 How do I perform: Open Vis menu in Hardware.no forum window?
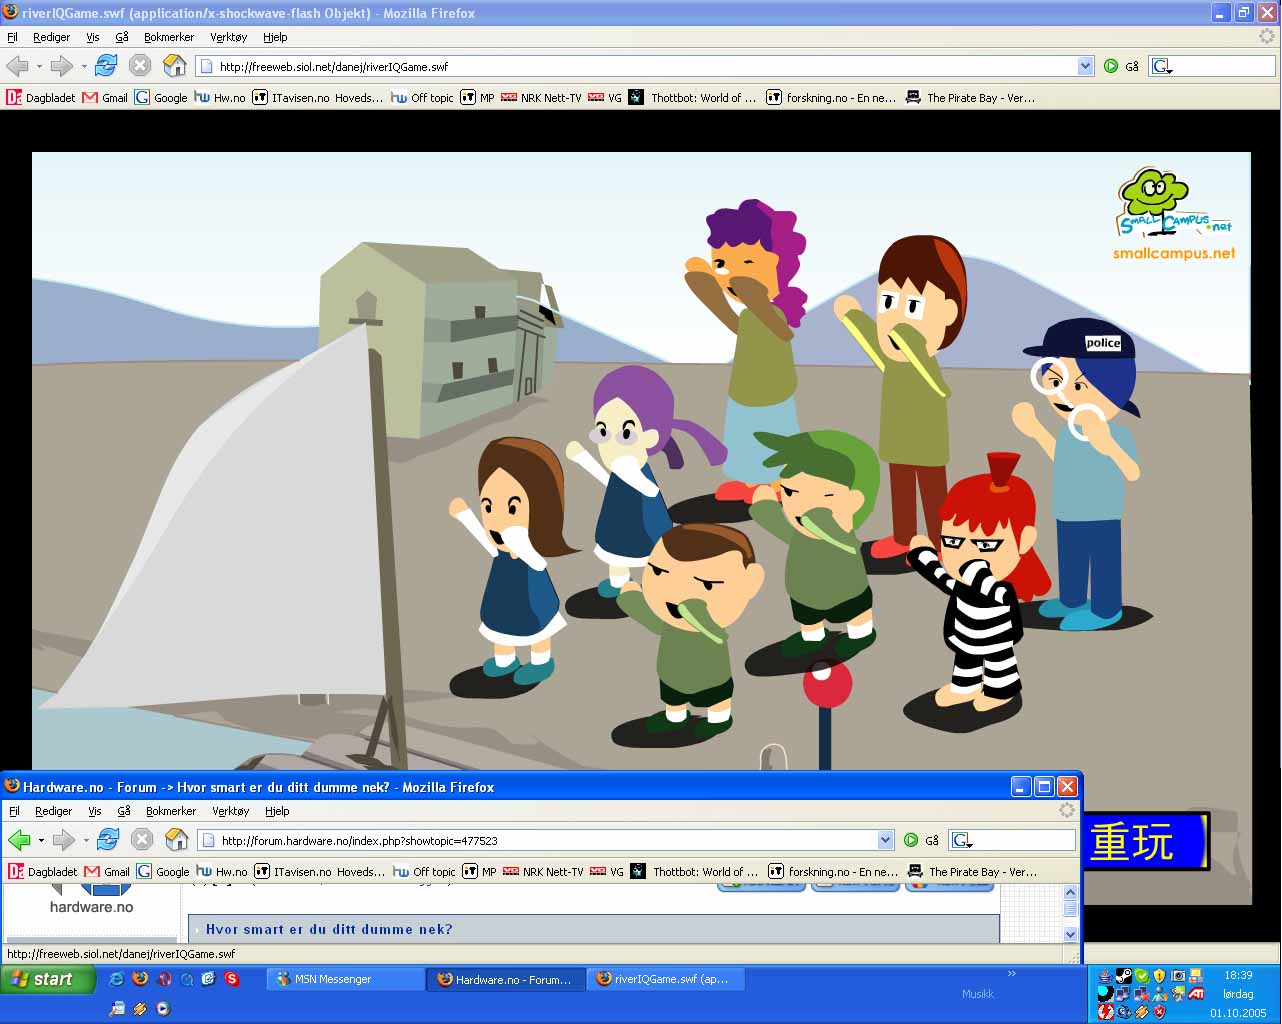coord(95,811)
